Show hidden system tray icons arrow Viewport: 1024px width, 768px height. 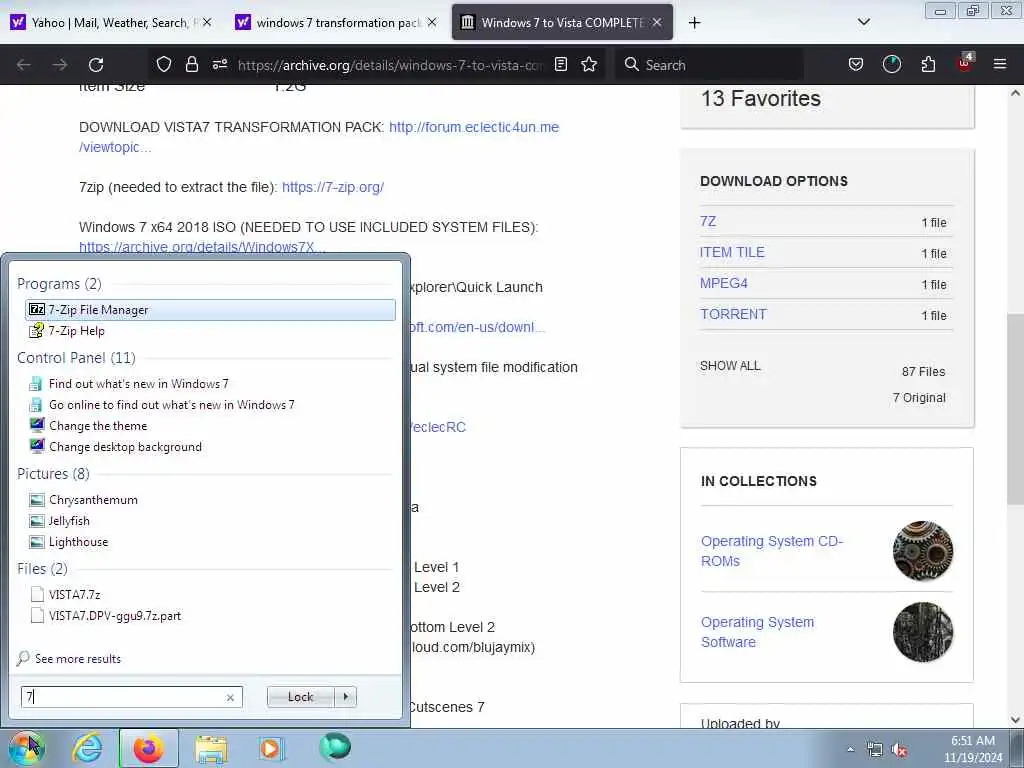[850, 750]
